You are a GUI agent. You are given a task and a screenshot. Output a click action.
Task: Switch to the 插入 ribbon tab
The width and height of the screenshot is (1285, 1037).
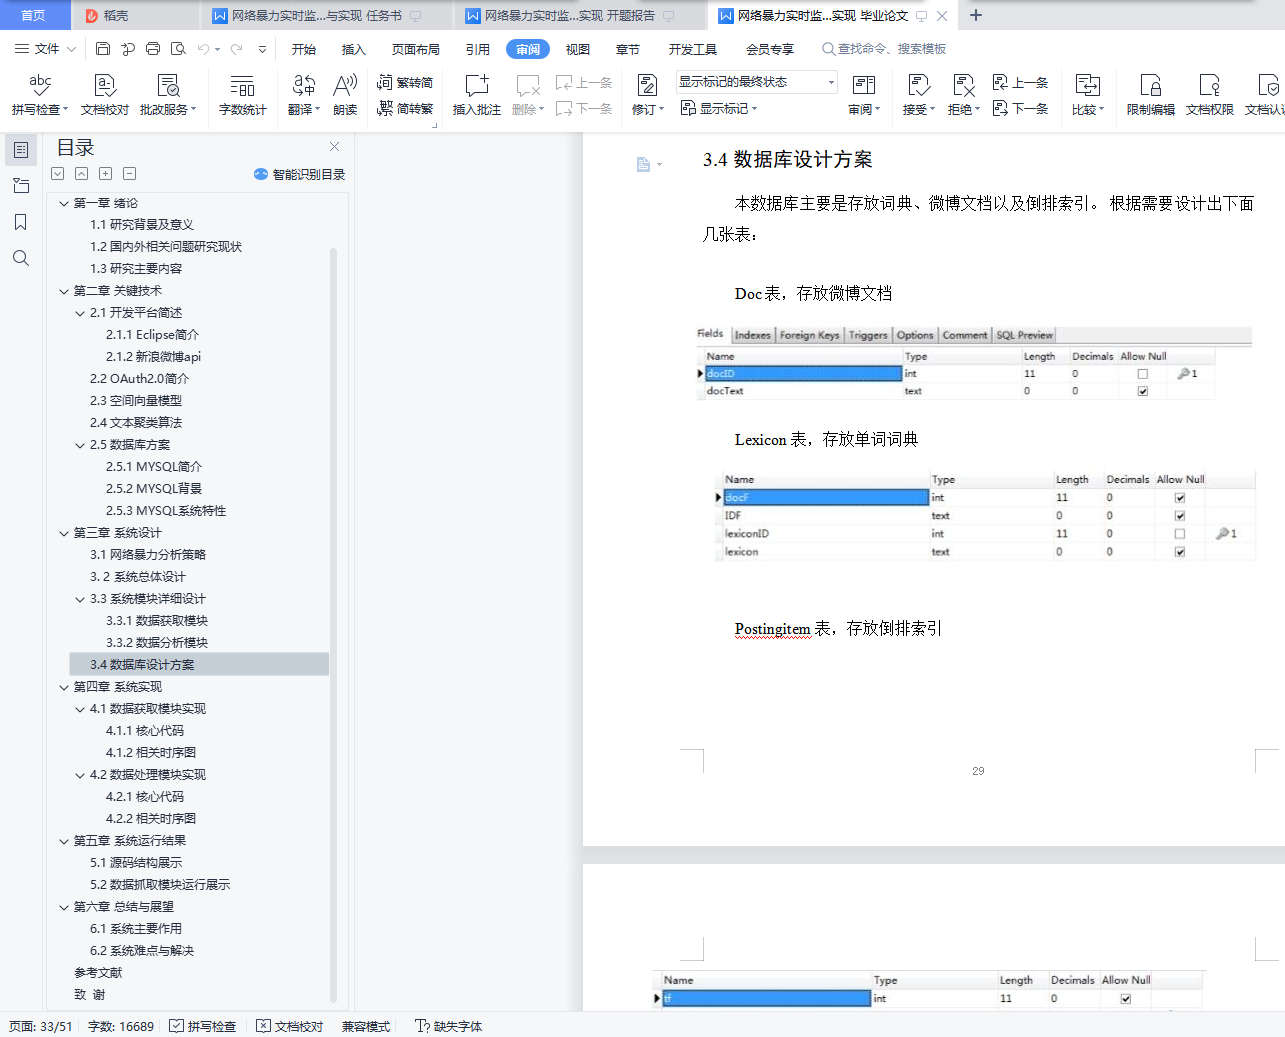pos(354,49)
